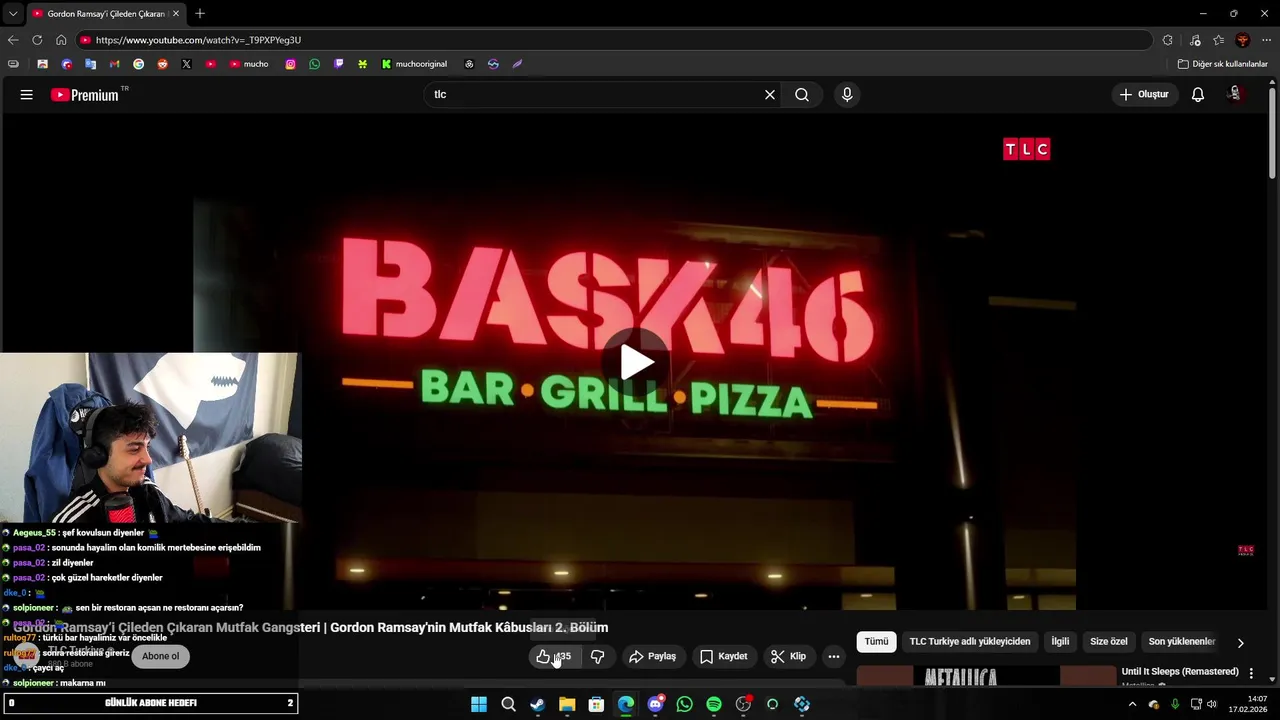Open the media control music icon in the toolbar

[1195, 40]
